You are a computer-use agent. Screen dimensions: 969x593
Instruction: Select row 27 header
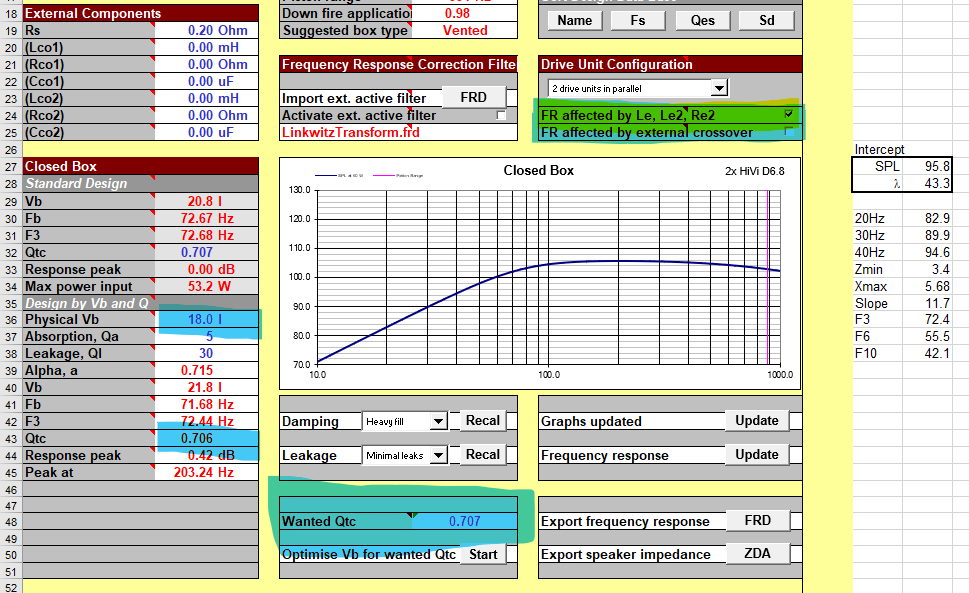(11, 167)
